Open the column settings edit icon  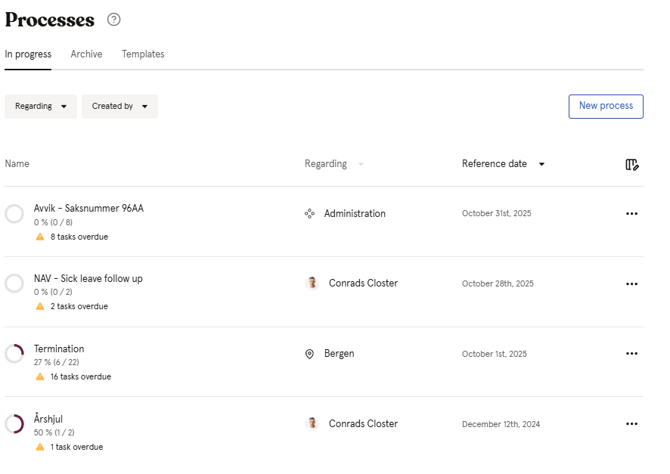click(631, 164)
